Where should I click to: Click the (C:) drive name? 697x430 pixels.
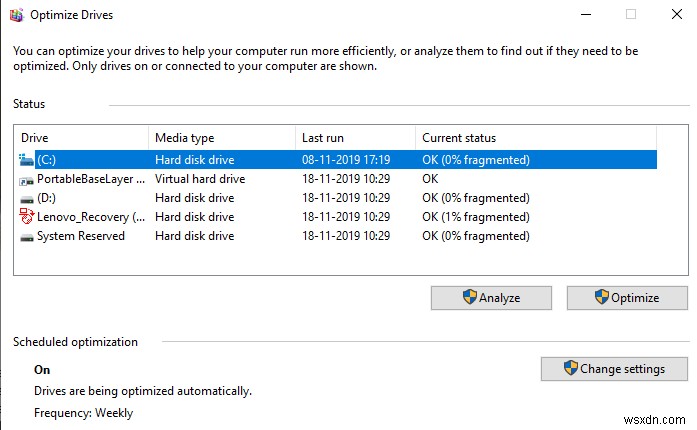click(46, 160)
